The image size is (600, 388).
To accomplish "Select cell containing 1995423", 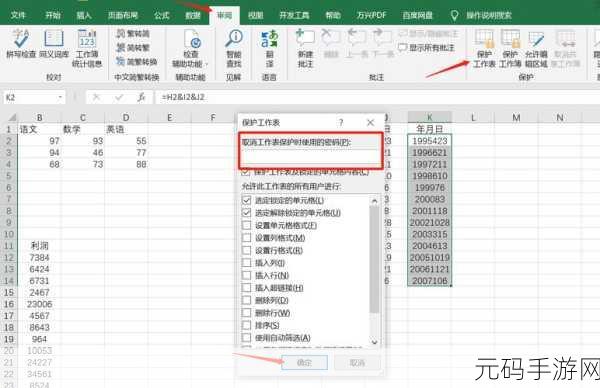I will pos(430,141).
